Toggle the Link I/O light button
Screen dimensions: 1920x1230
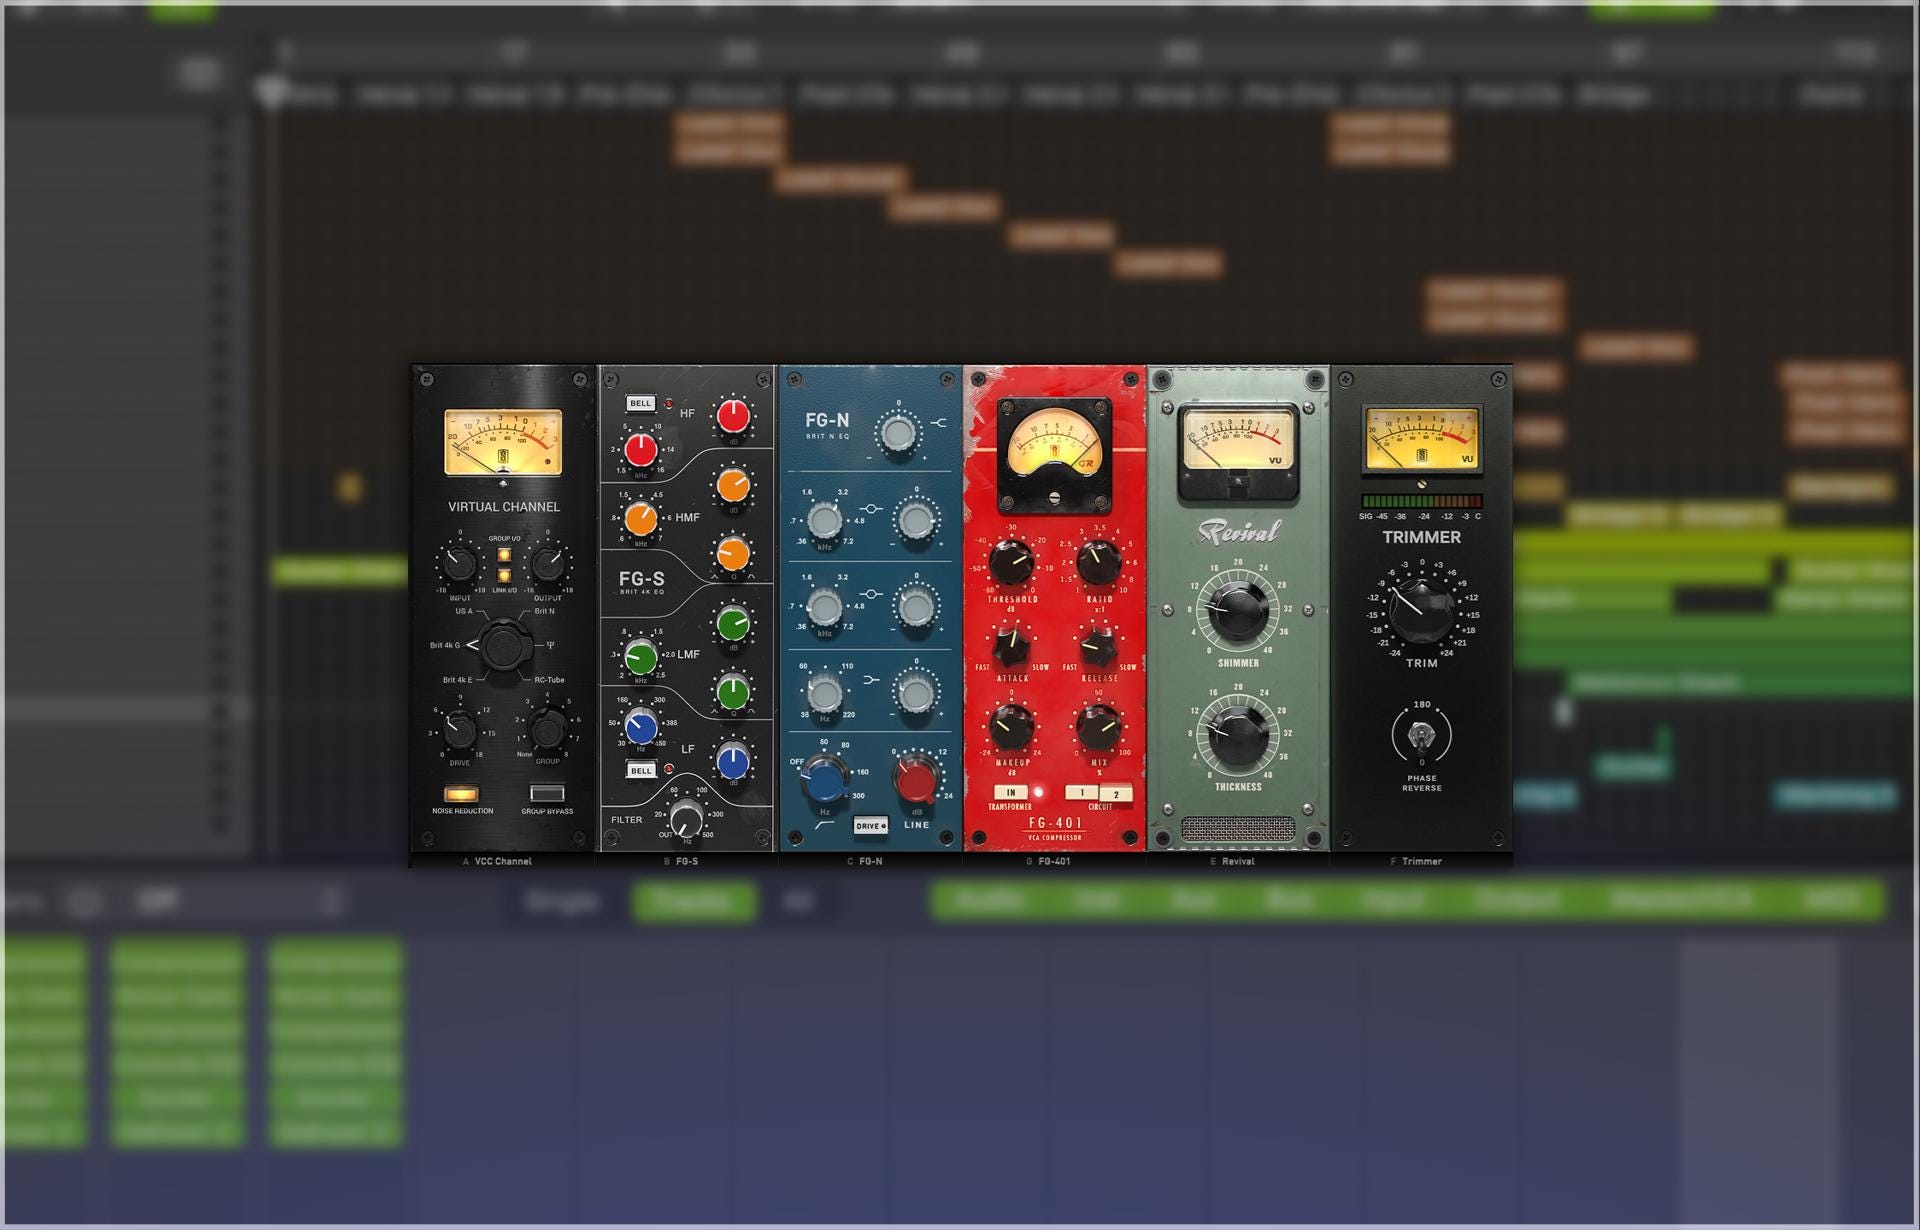pyautogui.click(x=504, y=576)
